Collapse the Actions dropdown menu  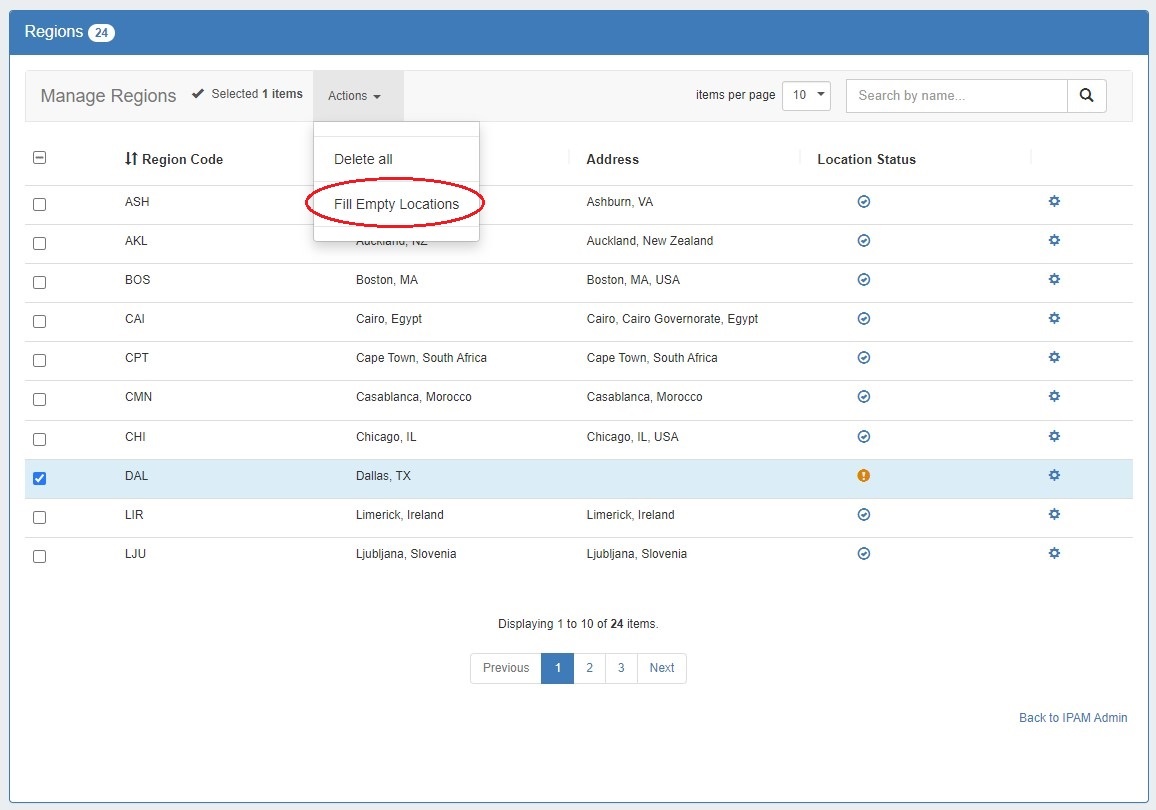click(355, 96)
